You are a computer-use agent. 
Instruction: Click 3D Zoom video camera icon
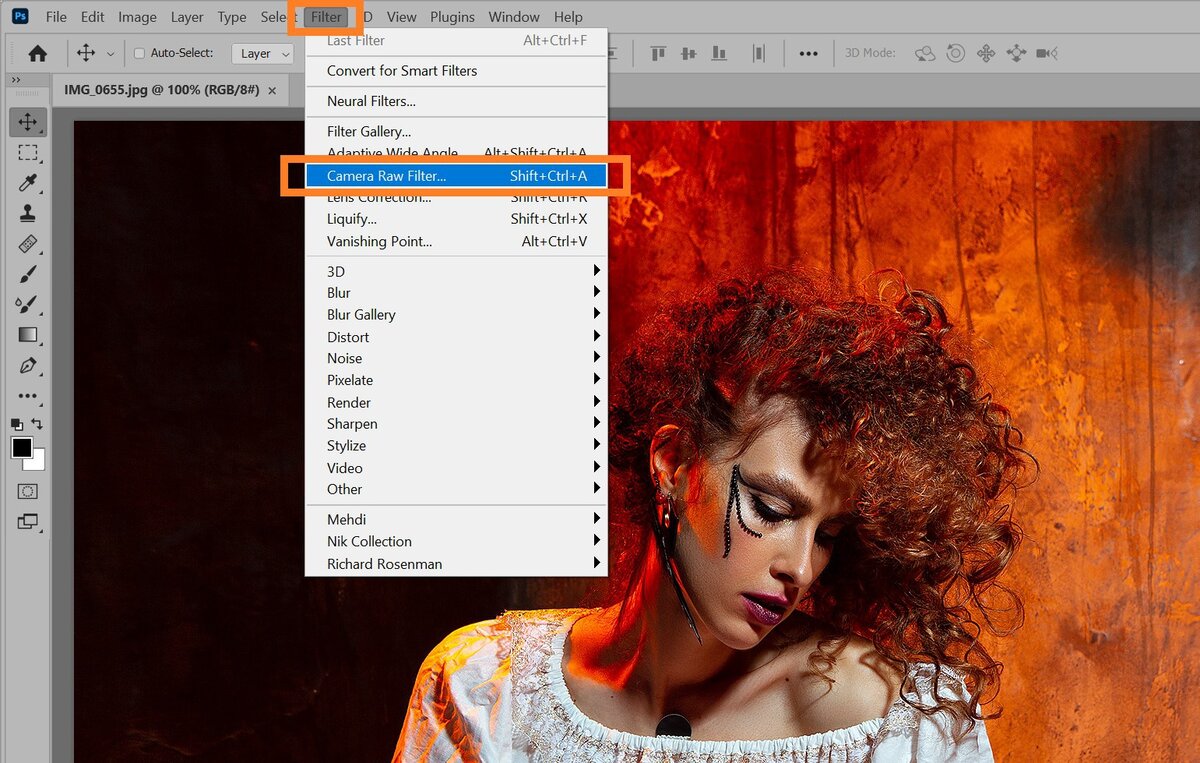click(x=1047, y=54)
